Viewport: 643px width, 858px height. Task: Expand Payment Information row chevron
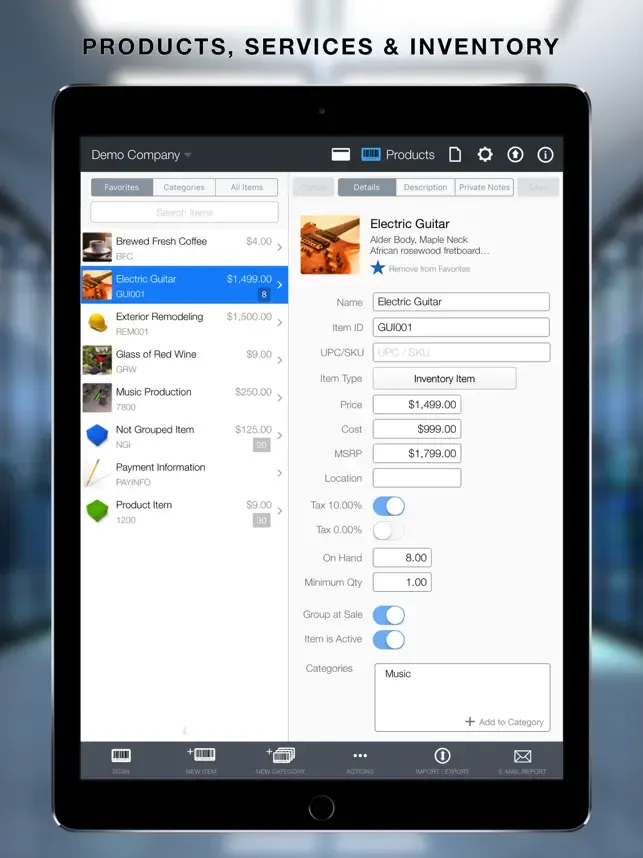tap(280, 473)
